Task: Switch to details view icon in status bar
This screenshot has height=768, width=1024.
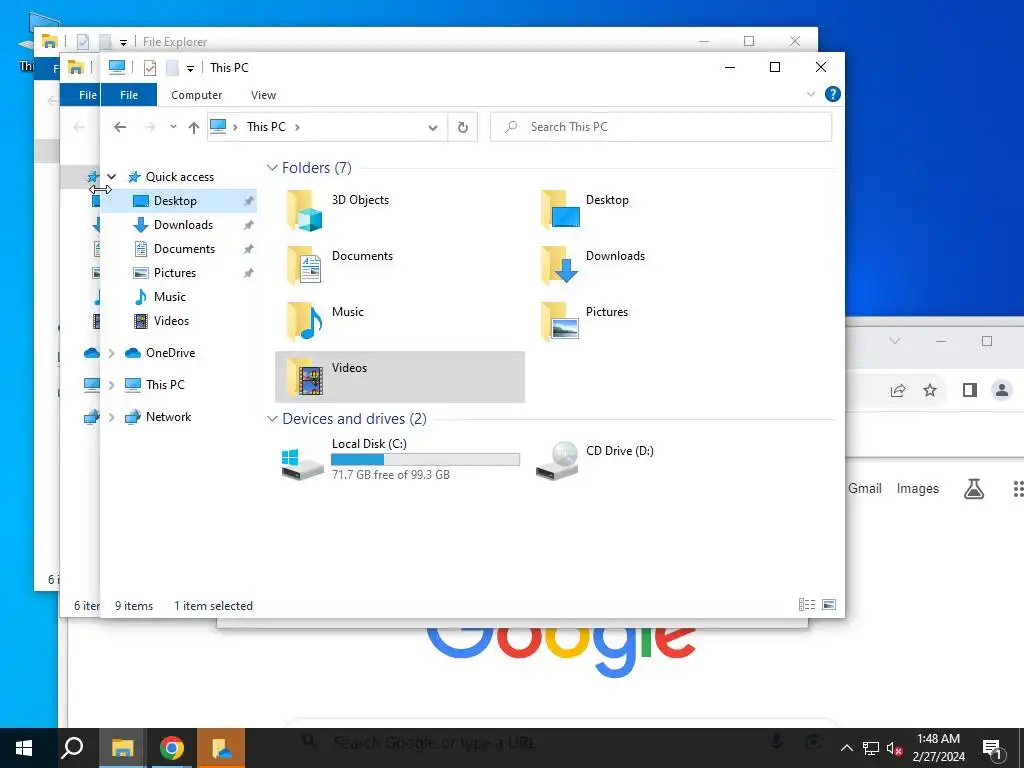Action: 807,605
